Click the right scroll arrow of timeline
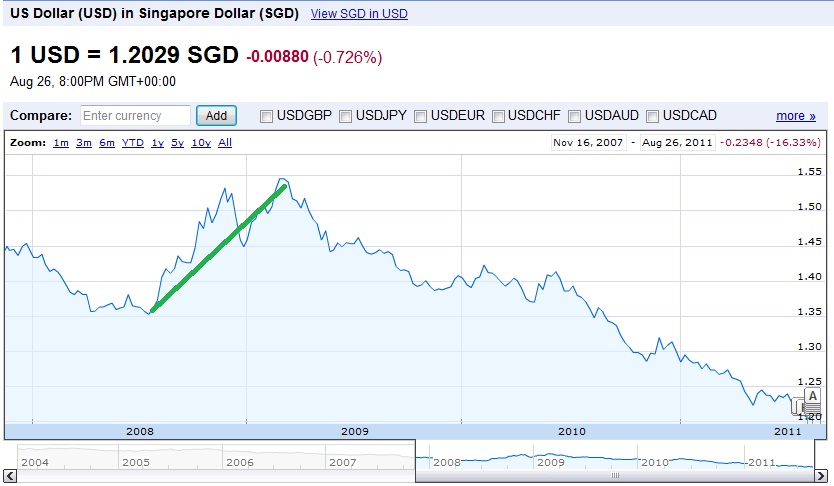The height and width of the screenshot is (486, 834). click(820, 476)
